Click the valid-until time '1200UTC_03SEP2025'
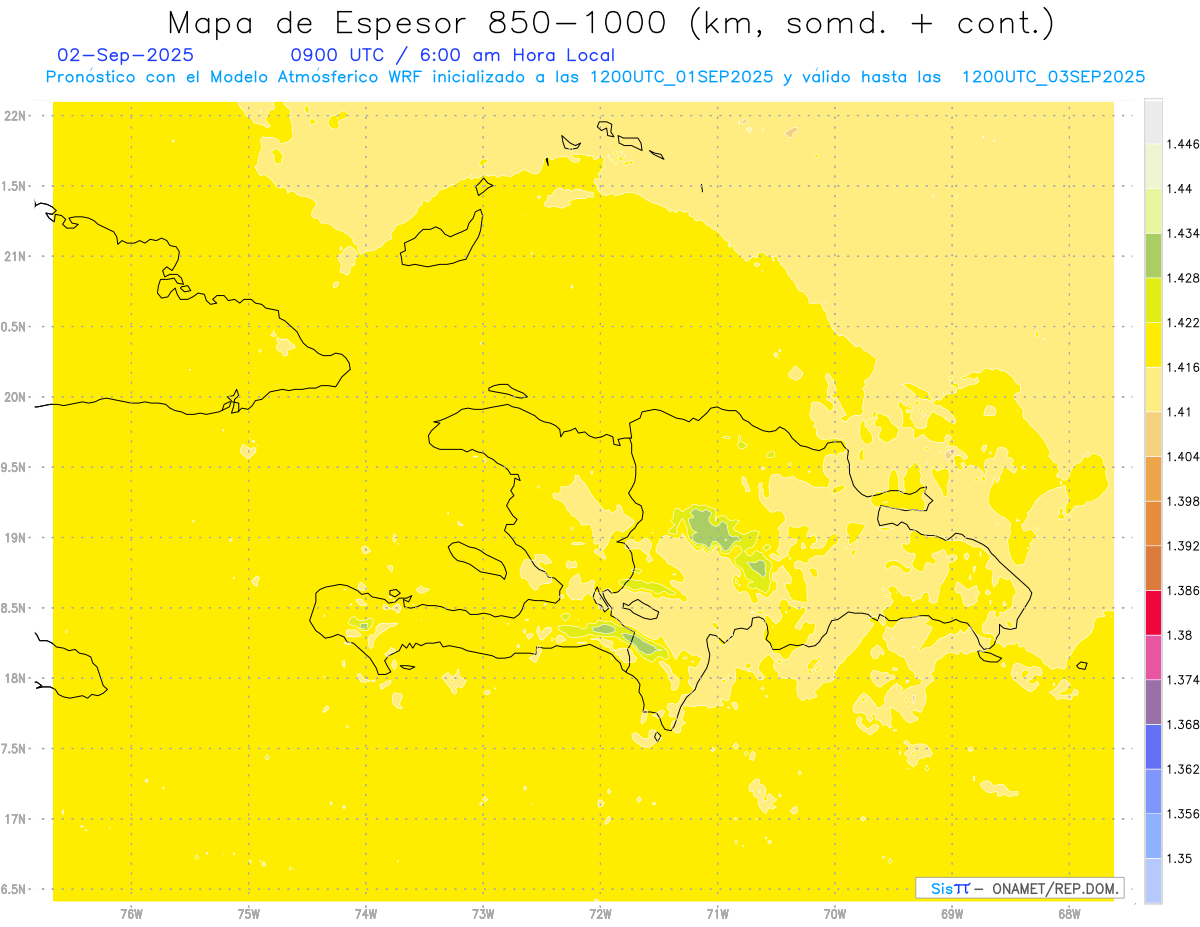 point(1053,77)
